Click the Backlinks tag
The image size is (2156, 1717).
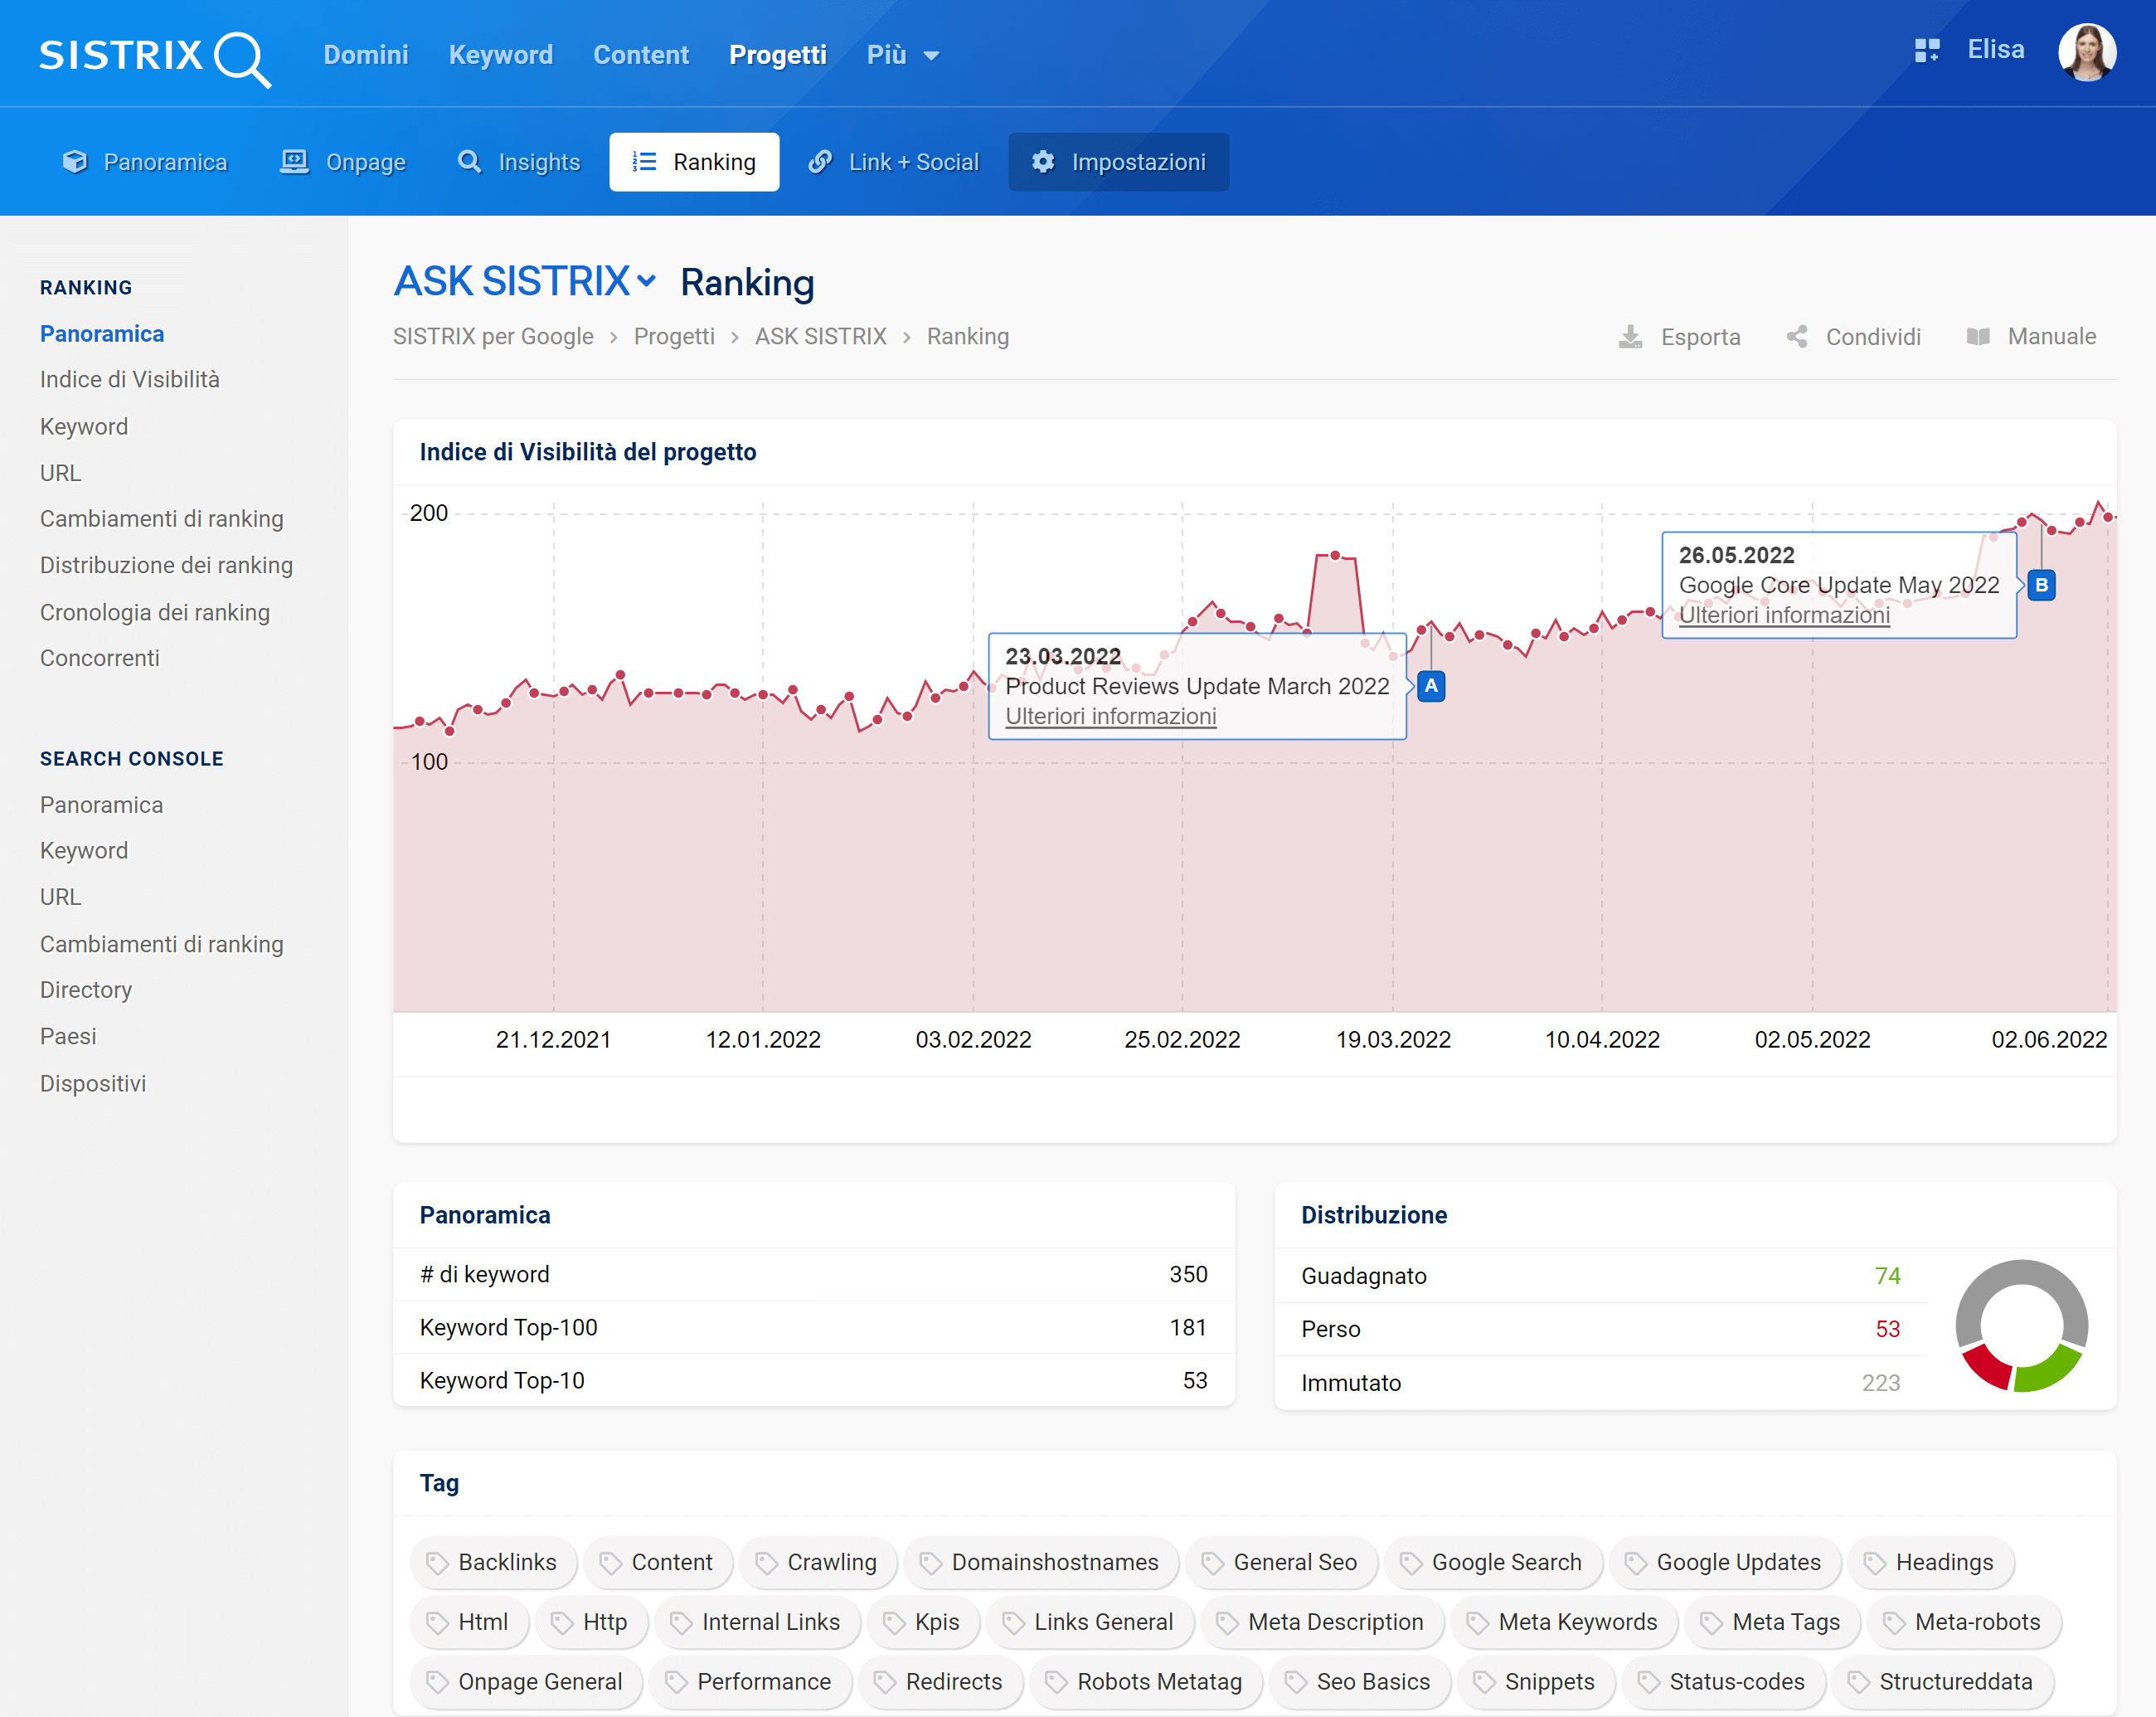[493, 1562]
